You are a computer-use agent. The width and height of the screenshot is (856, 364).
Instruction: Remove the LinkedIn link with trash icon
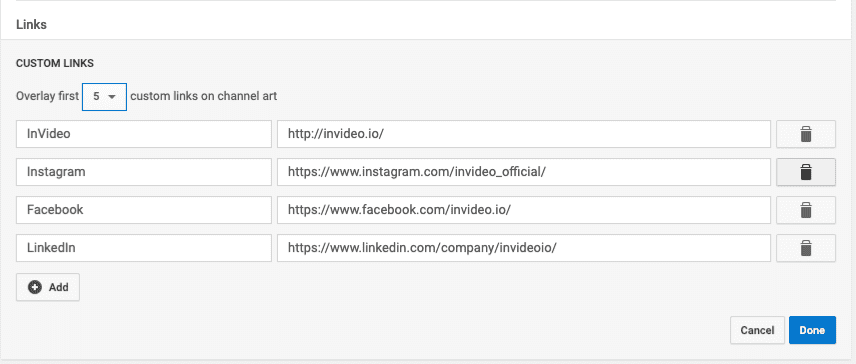pos(806,248)
